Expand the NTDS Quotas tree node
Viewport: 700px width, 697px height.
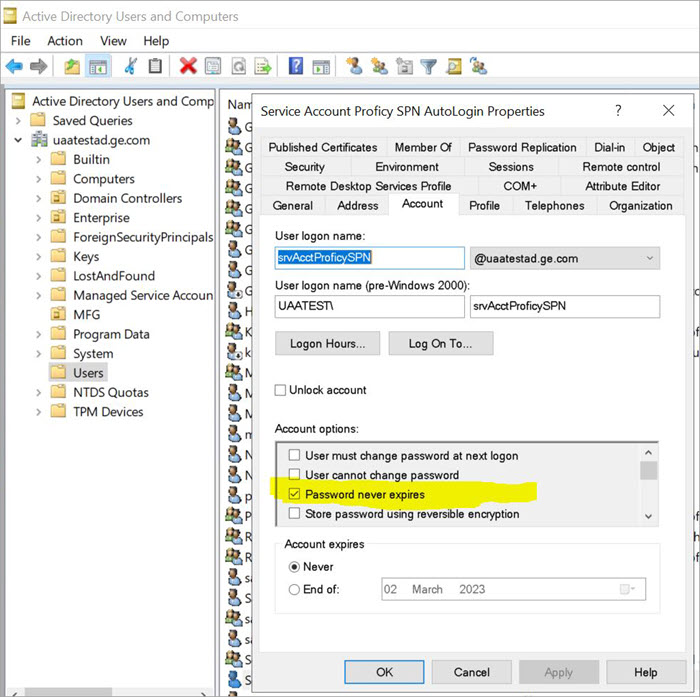coord(38,392)
